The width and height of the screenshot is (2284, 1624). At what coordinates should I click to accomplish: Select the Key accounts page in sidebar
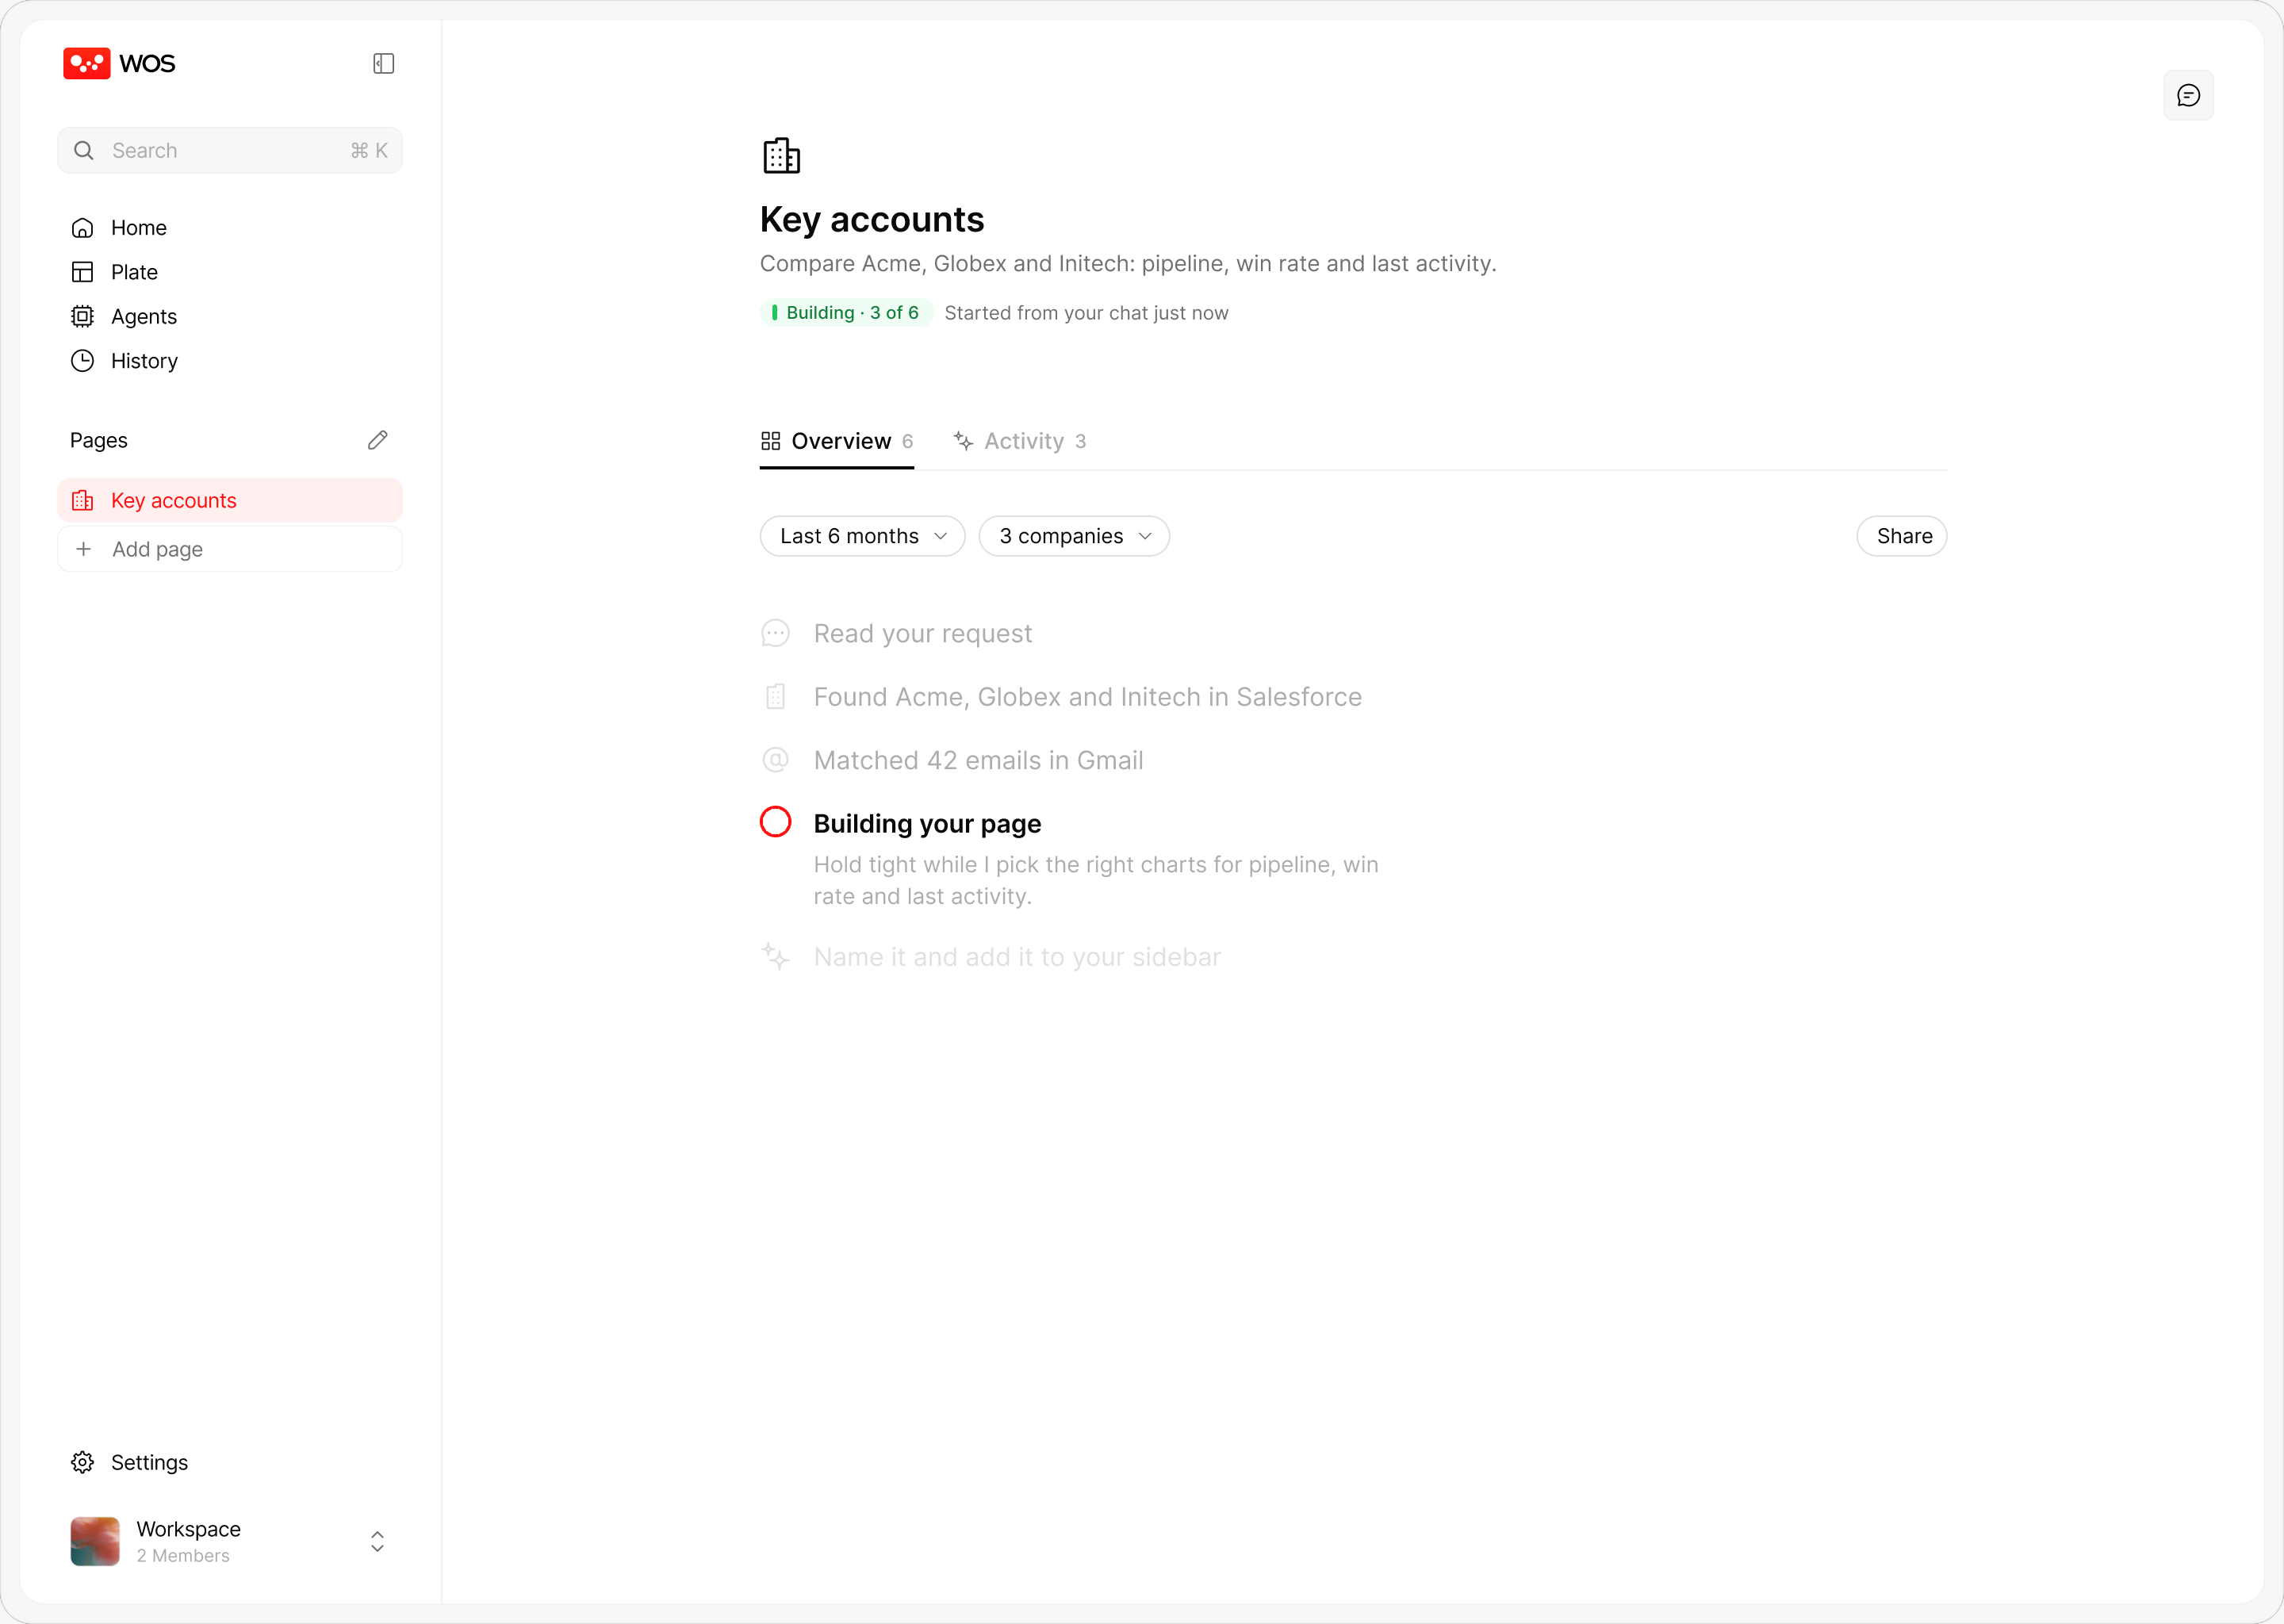click(230, 500)
